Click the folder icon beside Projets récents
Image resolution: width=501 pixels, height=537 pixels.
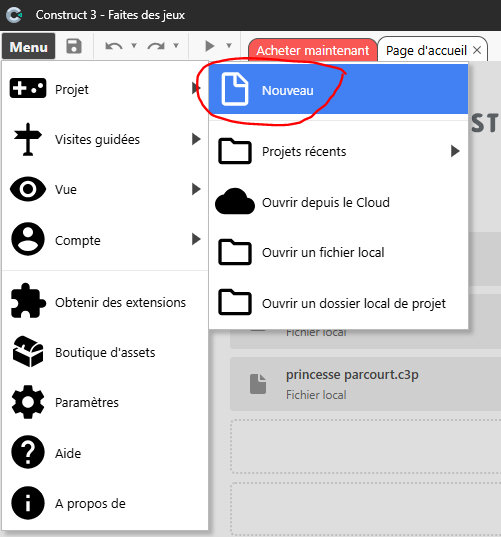point(235,151)
